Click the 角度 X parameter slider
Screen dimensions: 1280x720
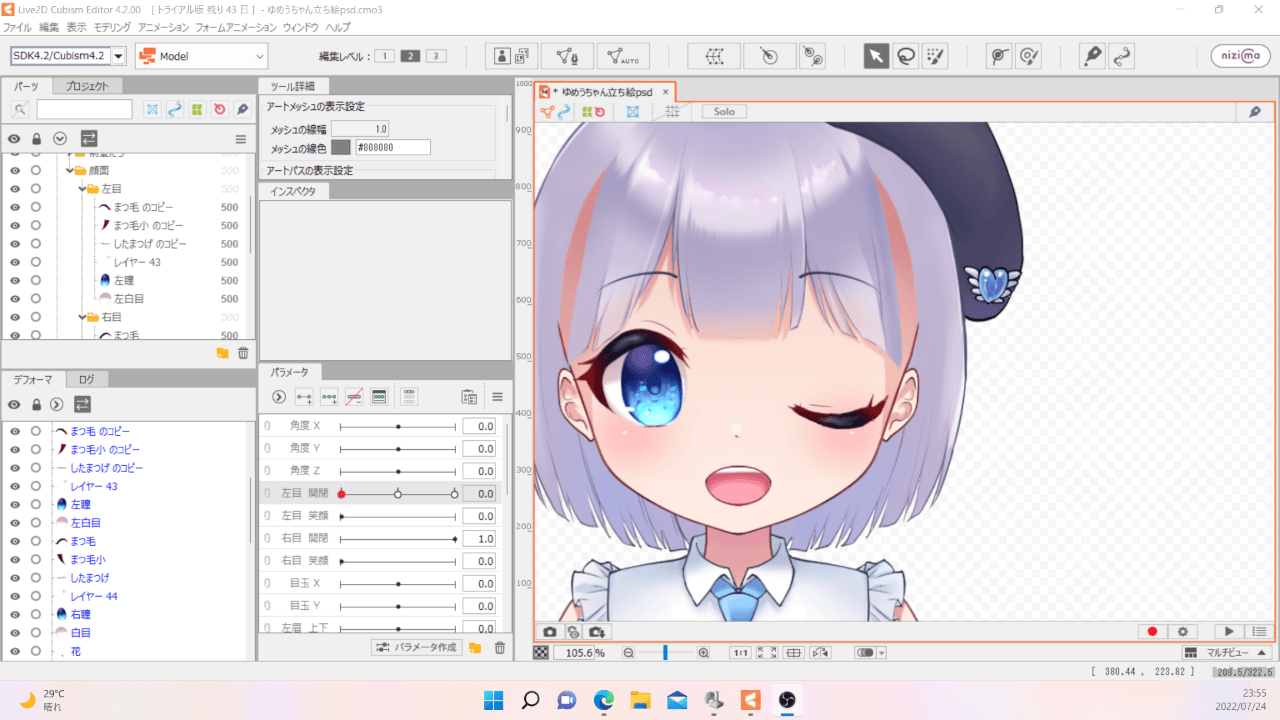pos(398,426)
